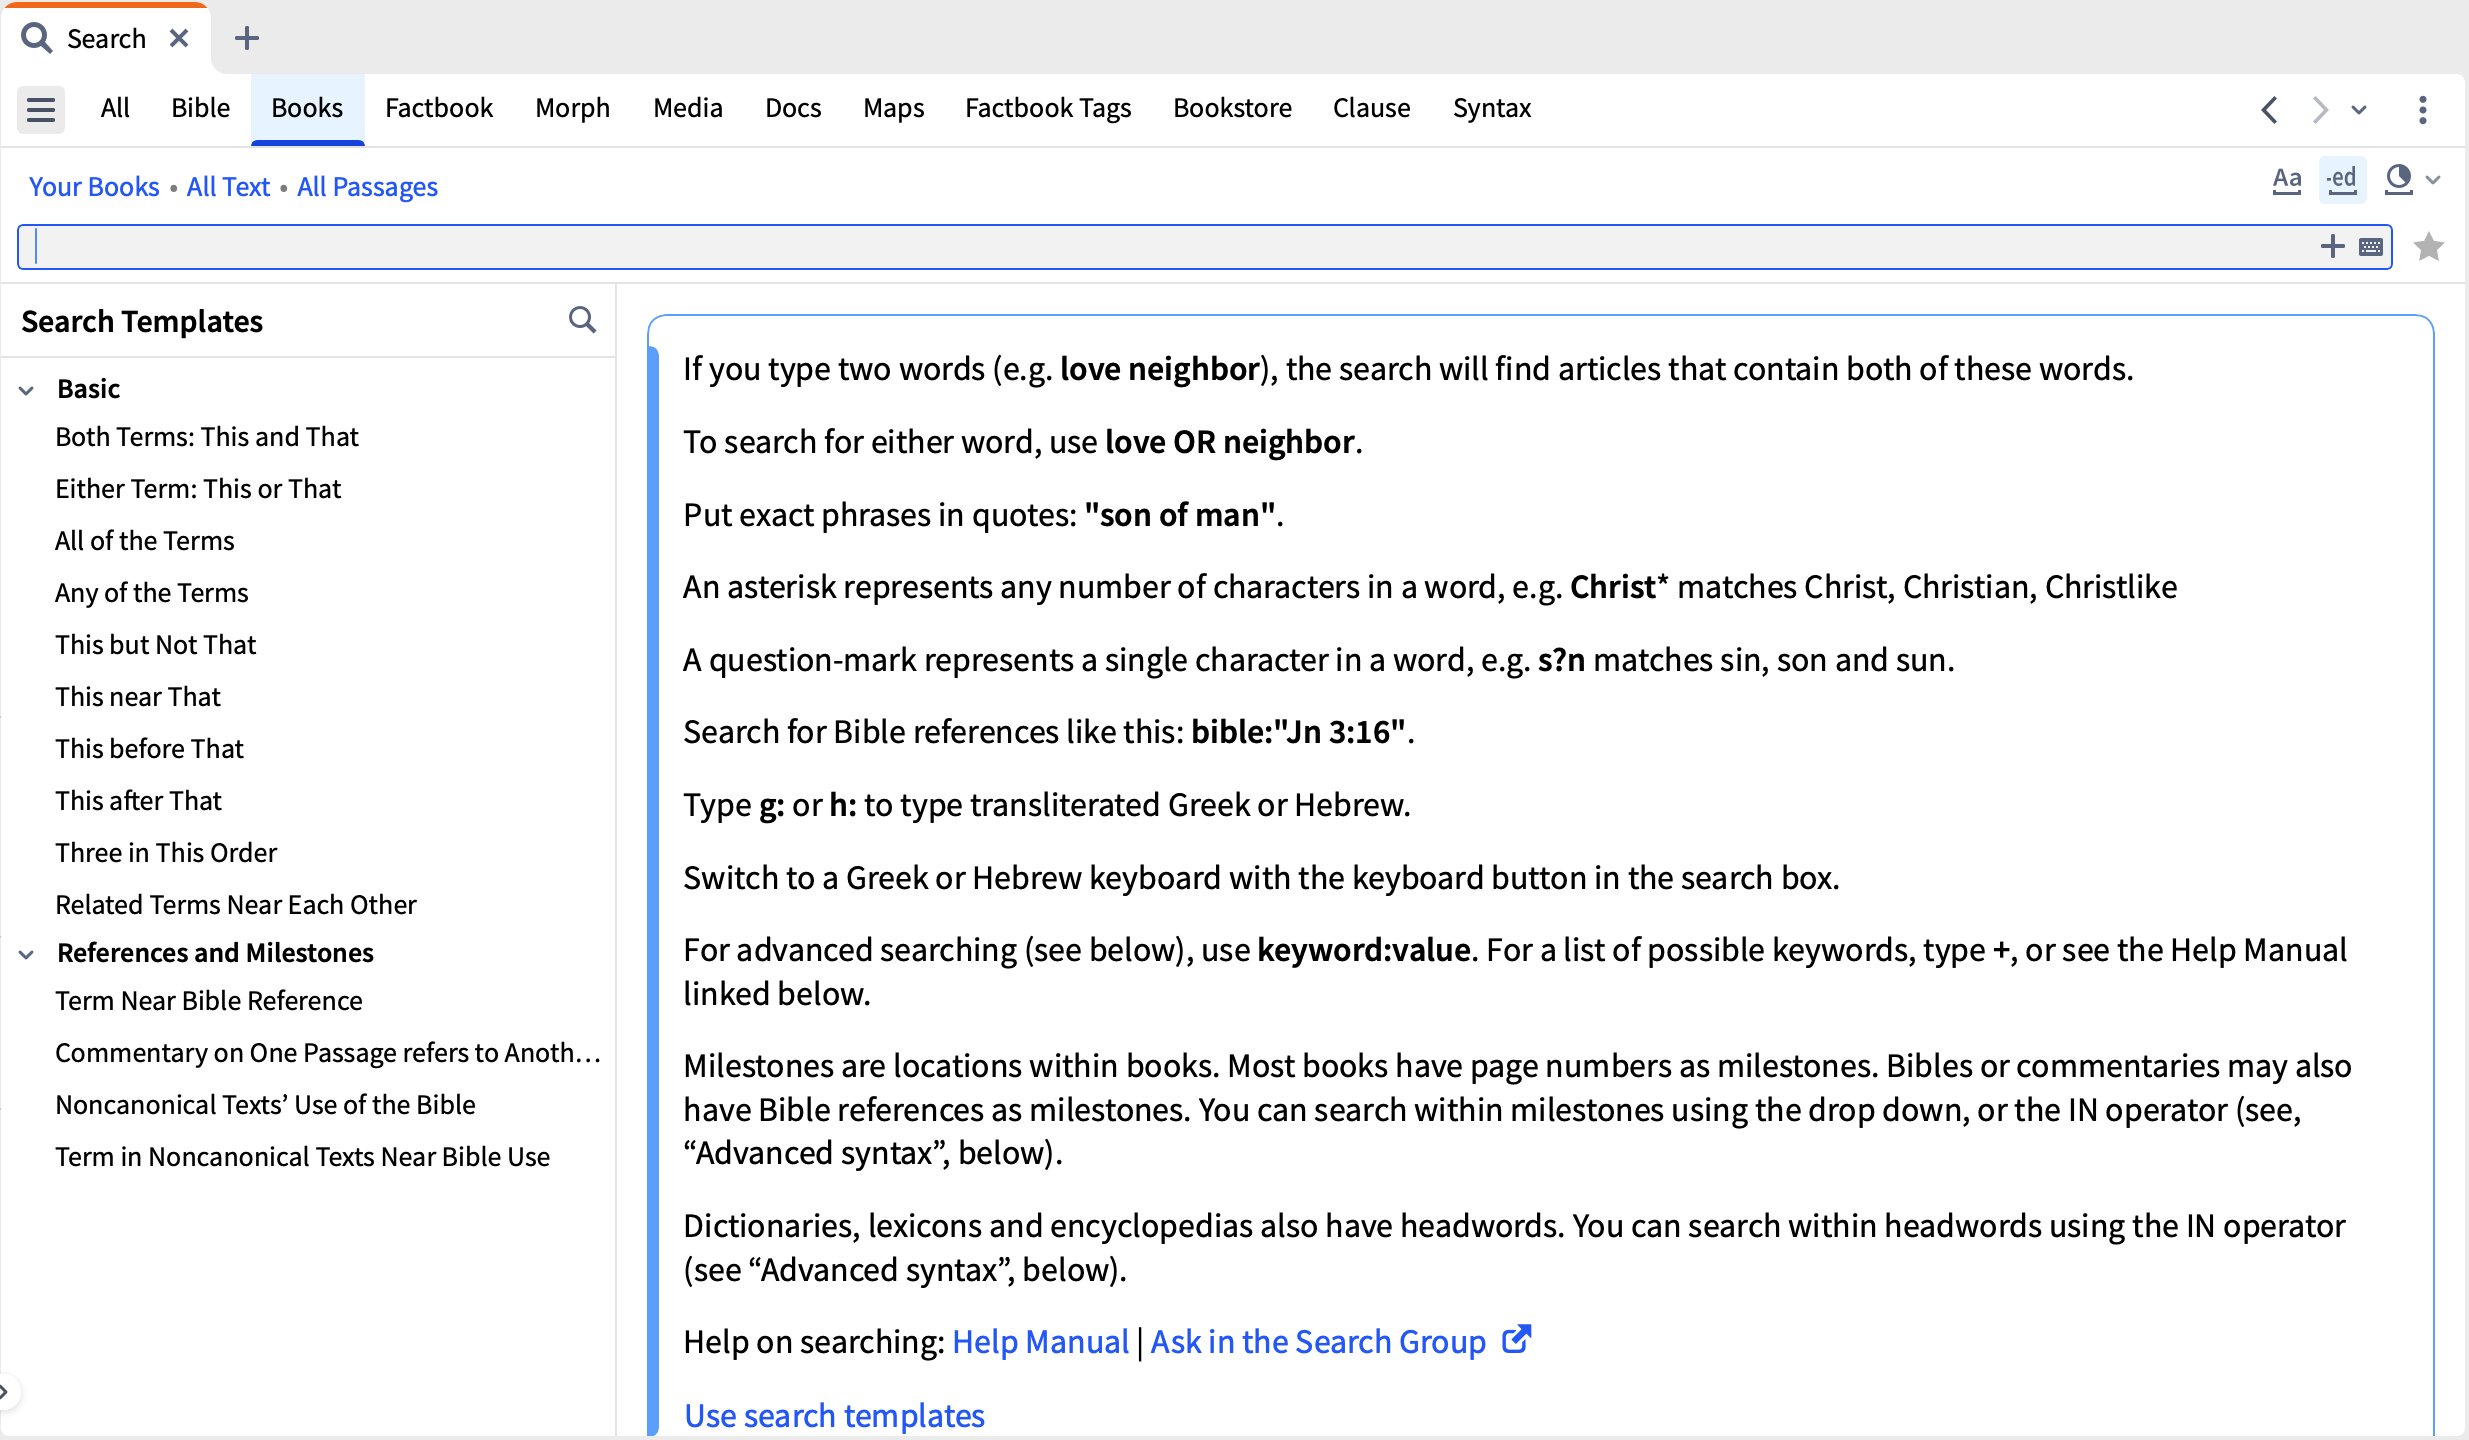Select Noncanonical Texts' Use of the Bible
Screen dimensions: 2469x1440
coord(265,1105)
